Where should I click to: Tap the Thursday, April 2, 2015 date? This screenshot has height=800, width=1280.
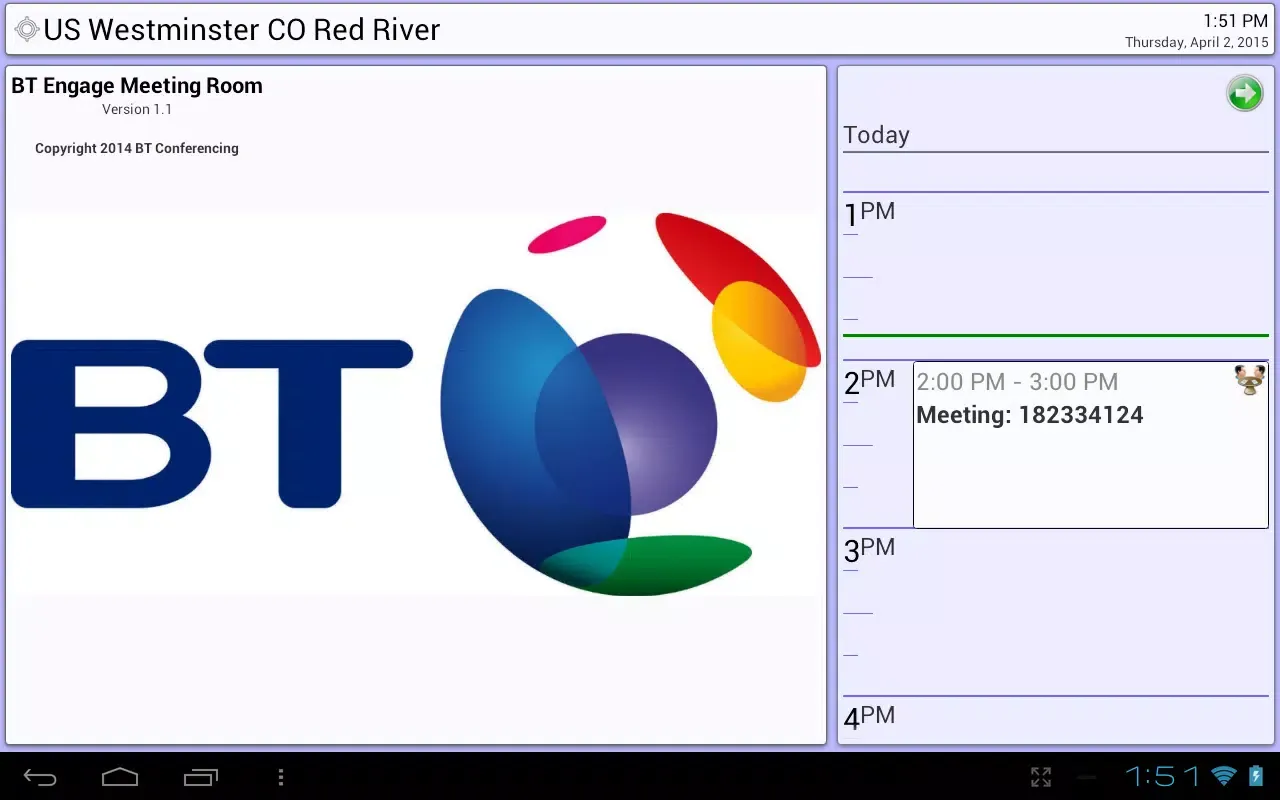pos(1197,42)
